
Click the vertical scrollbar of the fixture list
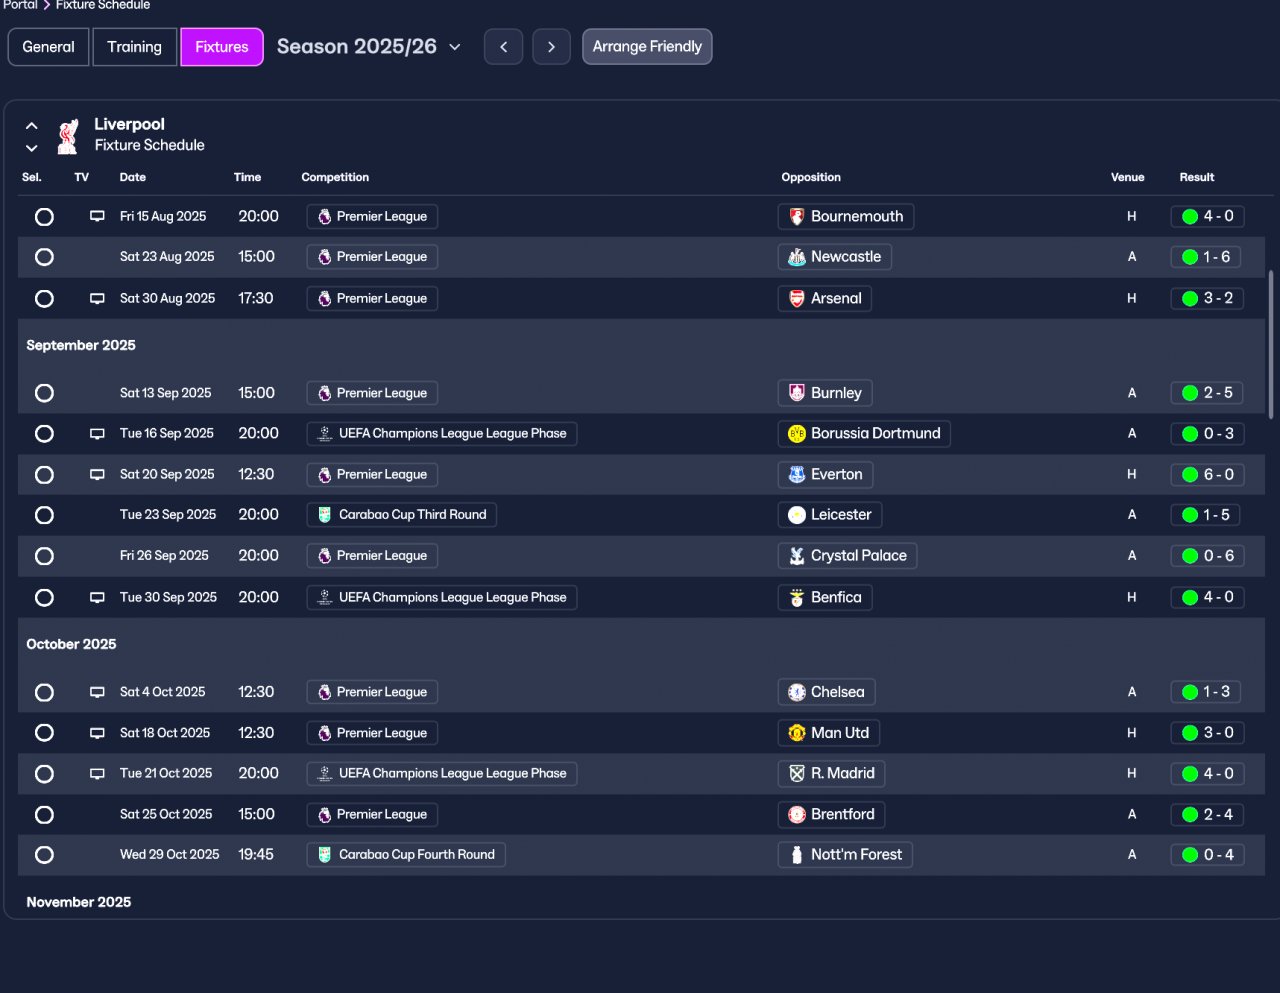point(1271,344)
